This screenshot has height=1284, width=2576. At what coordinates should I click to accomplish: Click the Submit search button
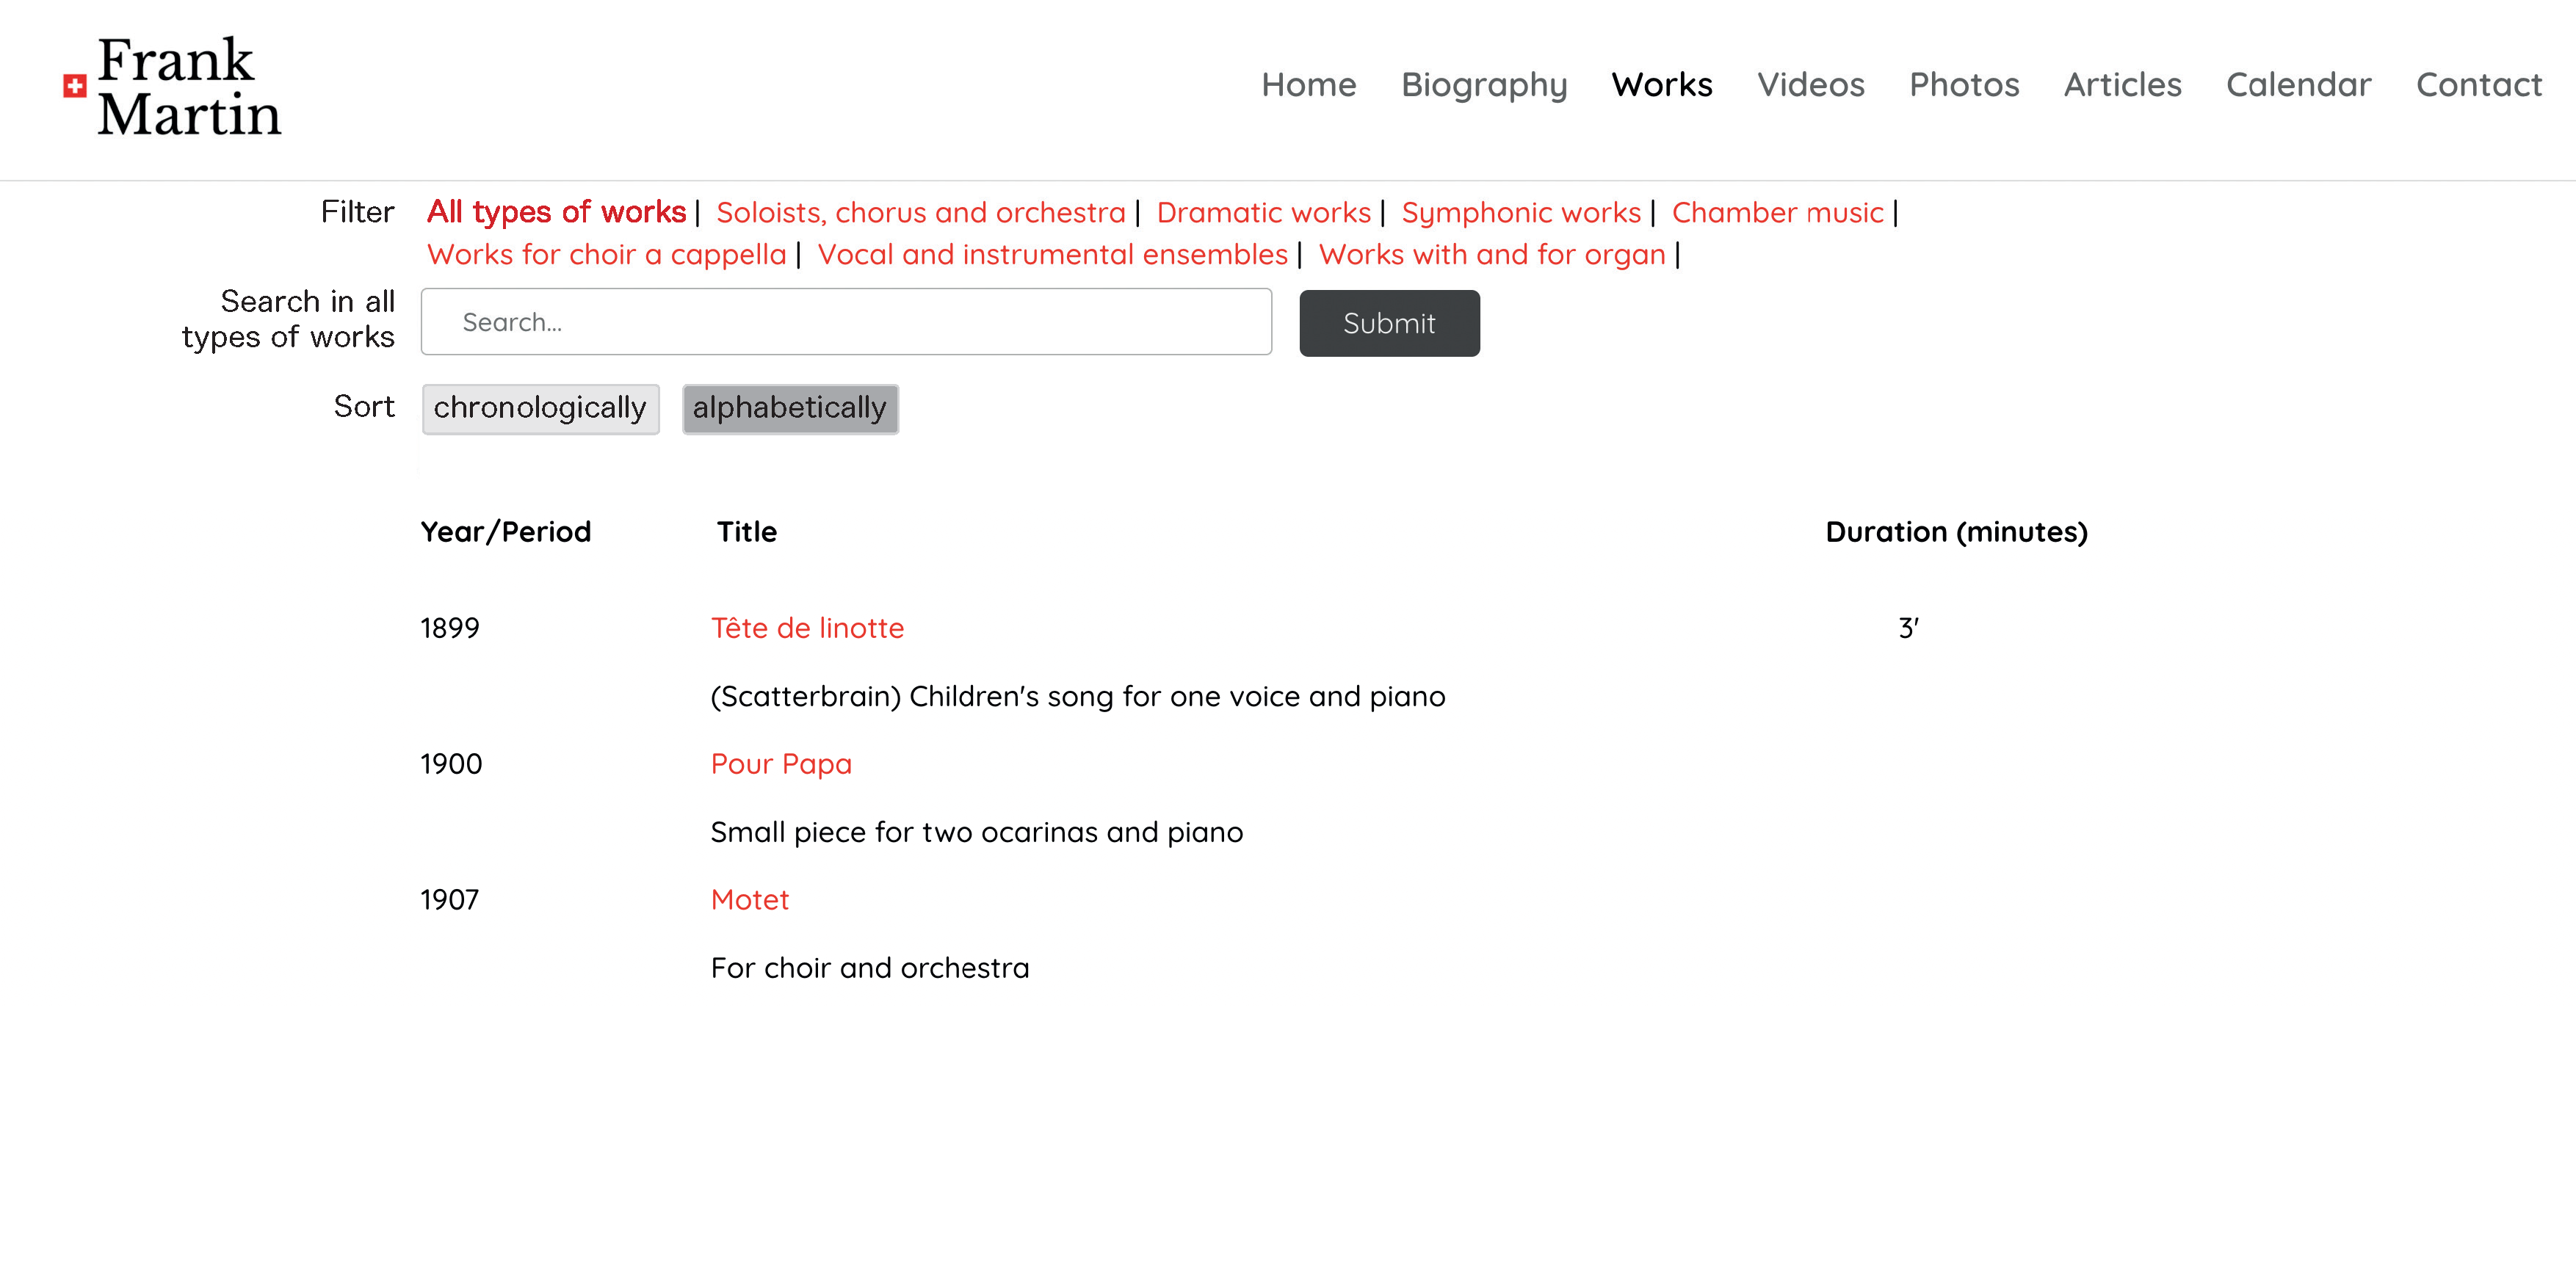1389,323
